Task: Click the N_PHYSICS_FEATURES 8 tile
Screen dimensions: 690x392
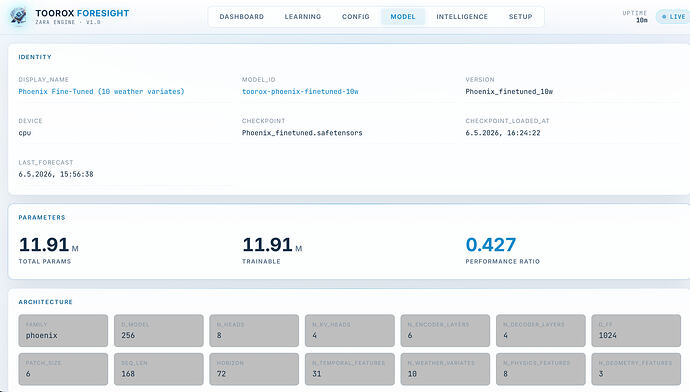Action: [541, 369]
